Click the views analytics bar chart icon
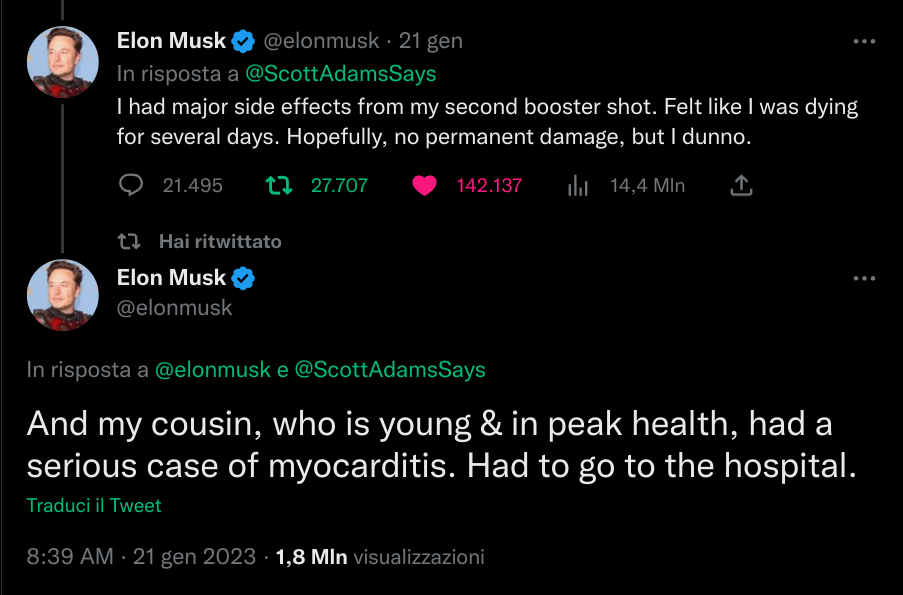Viewport: 903px width, 595px height. [578, 185]
